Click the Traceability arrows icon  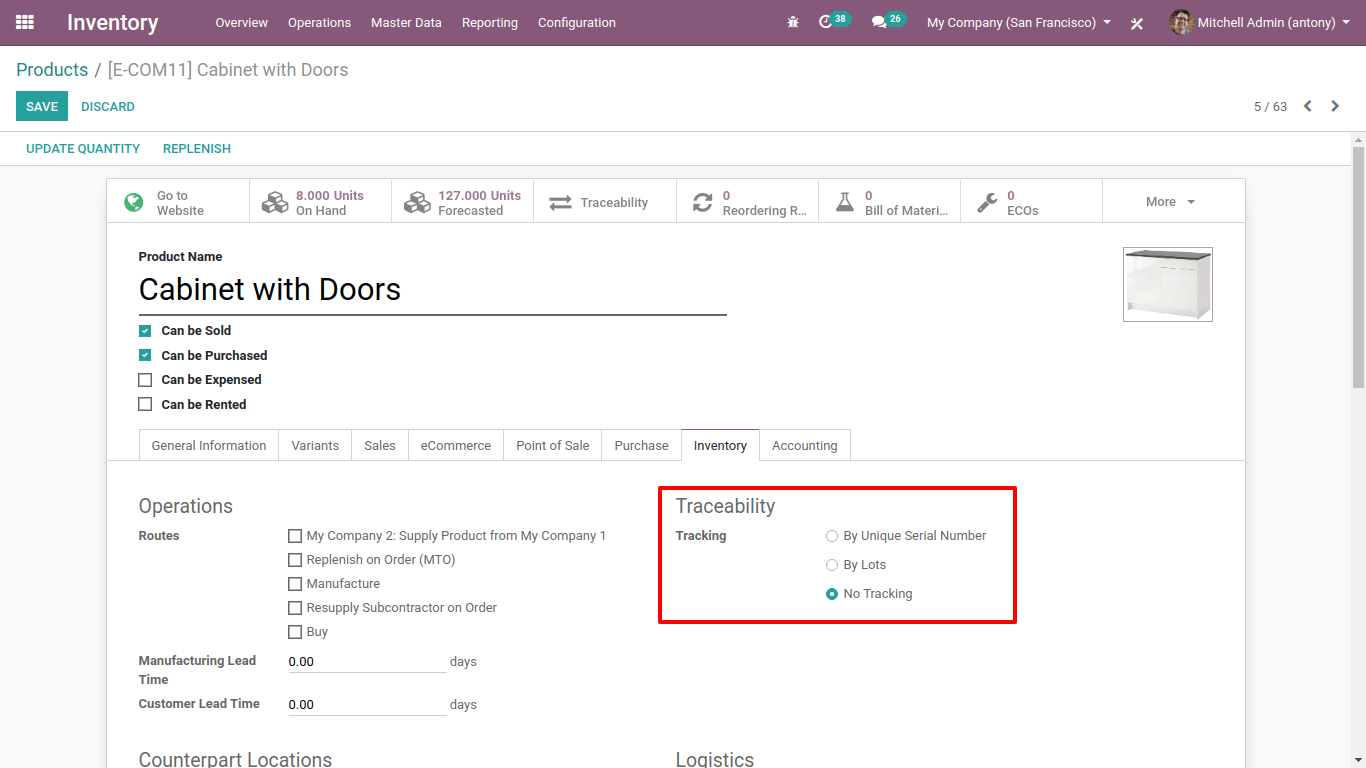coord(561,202)
